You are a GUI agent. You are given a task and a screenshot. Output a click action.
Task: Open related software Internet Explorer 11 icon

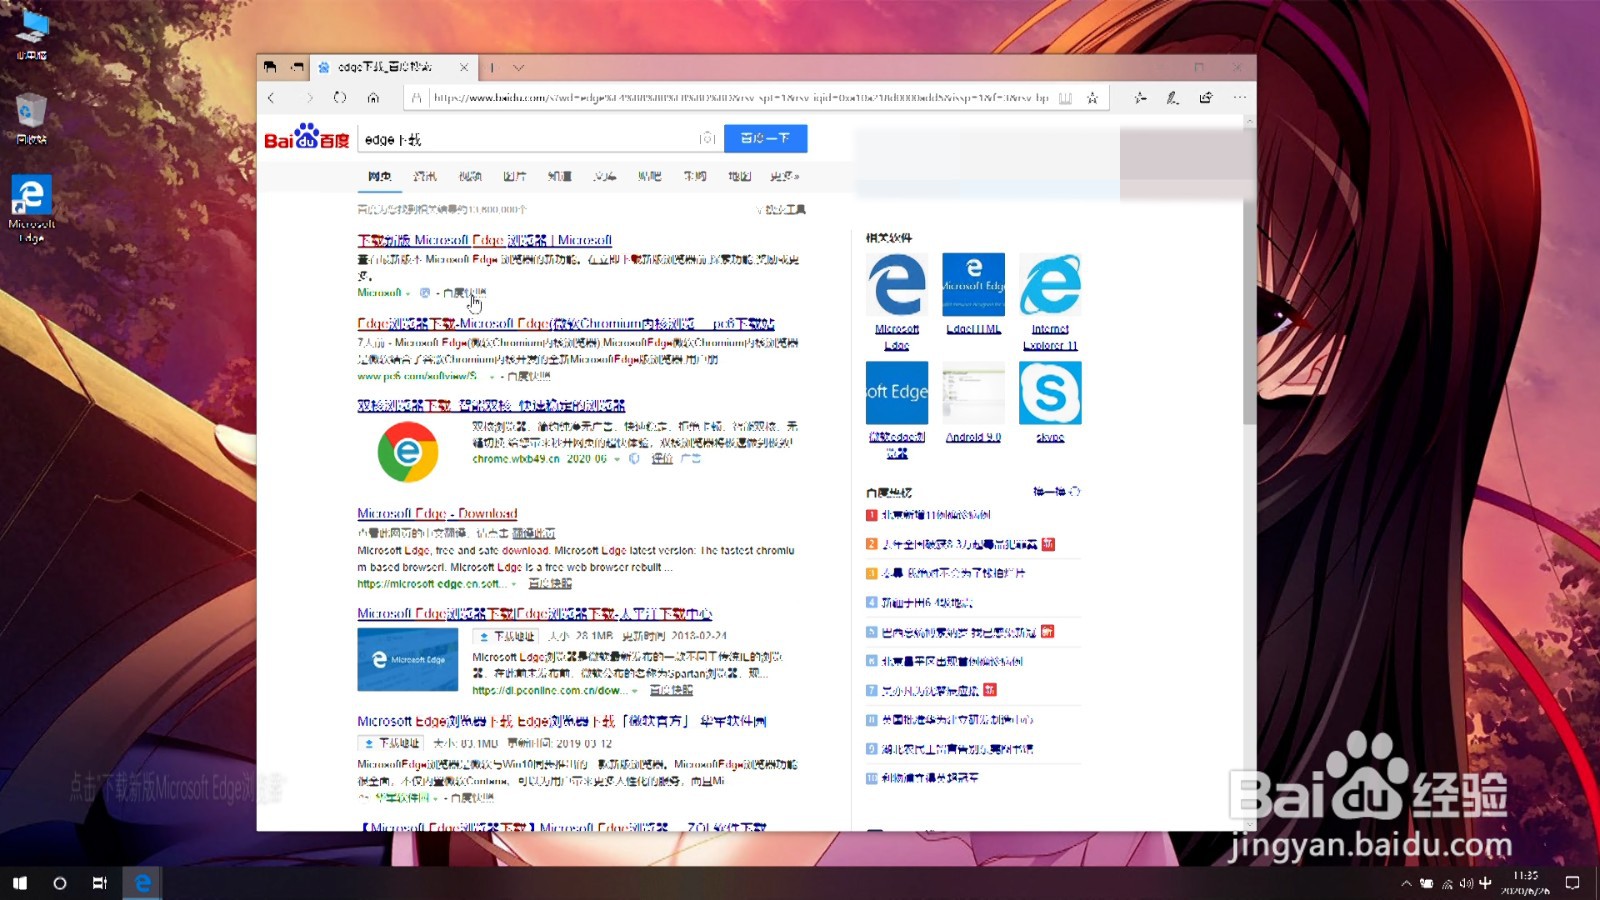click(x=1050, y=285)
